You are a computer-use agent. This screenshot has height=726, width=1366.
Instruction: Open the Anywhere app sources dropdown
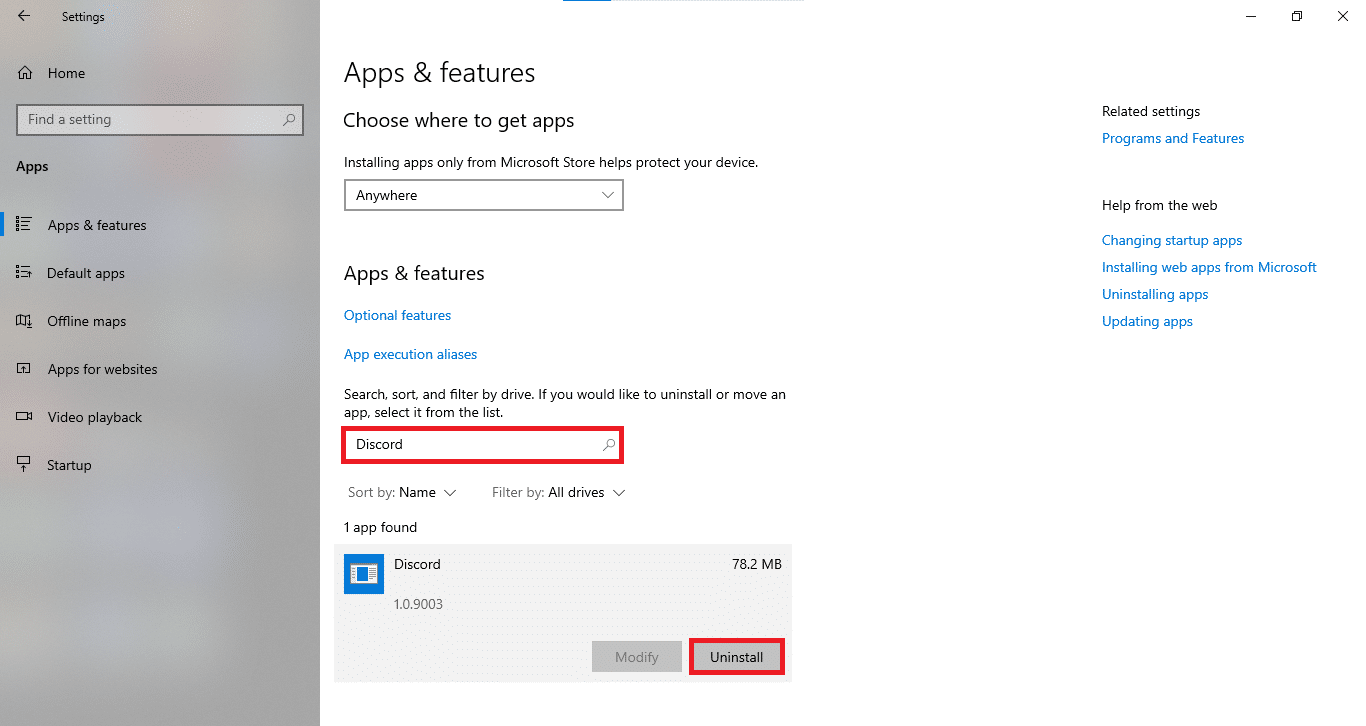(x=483, y=194)
